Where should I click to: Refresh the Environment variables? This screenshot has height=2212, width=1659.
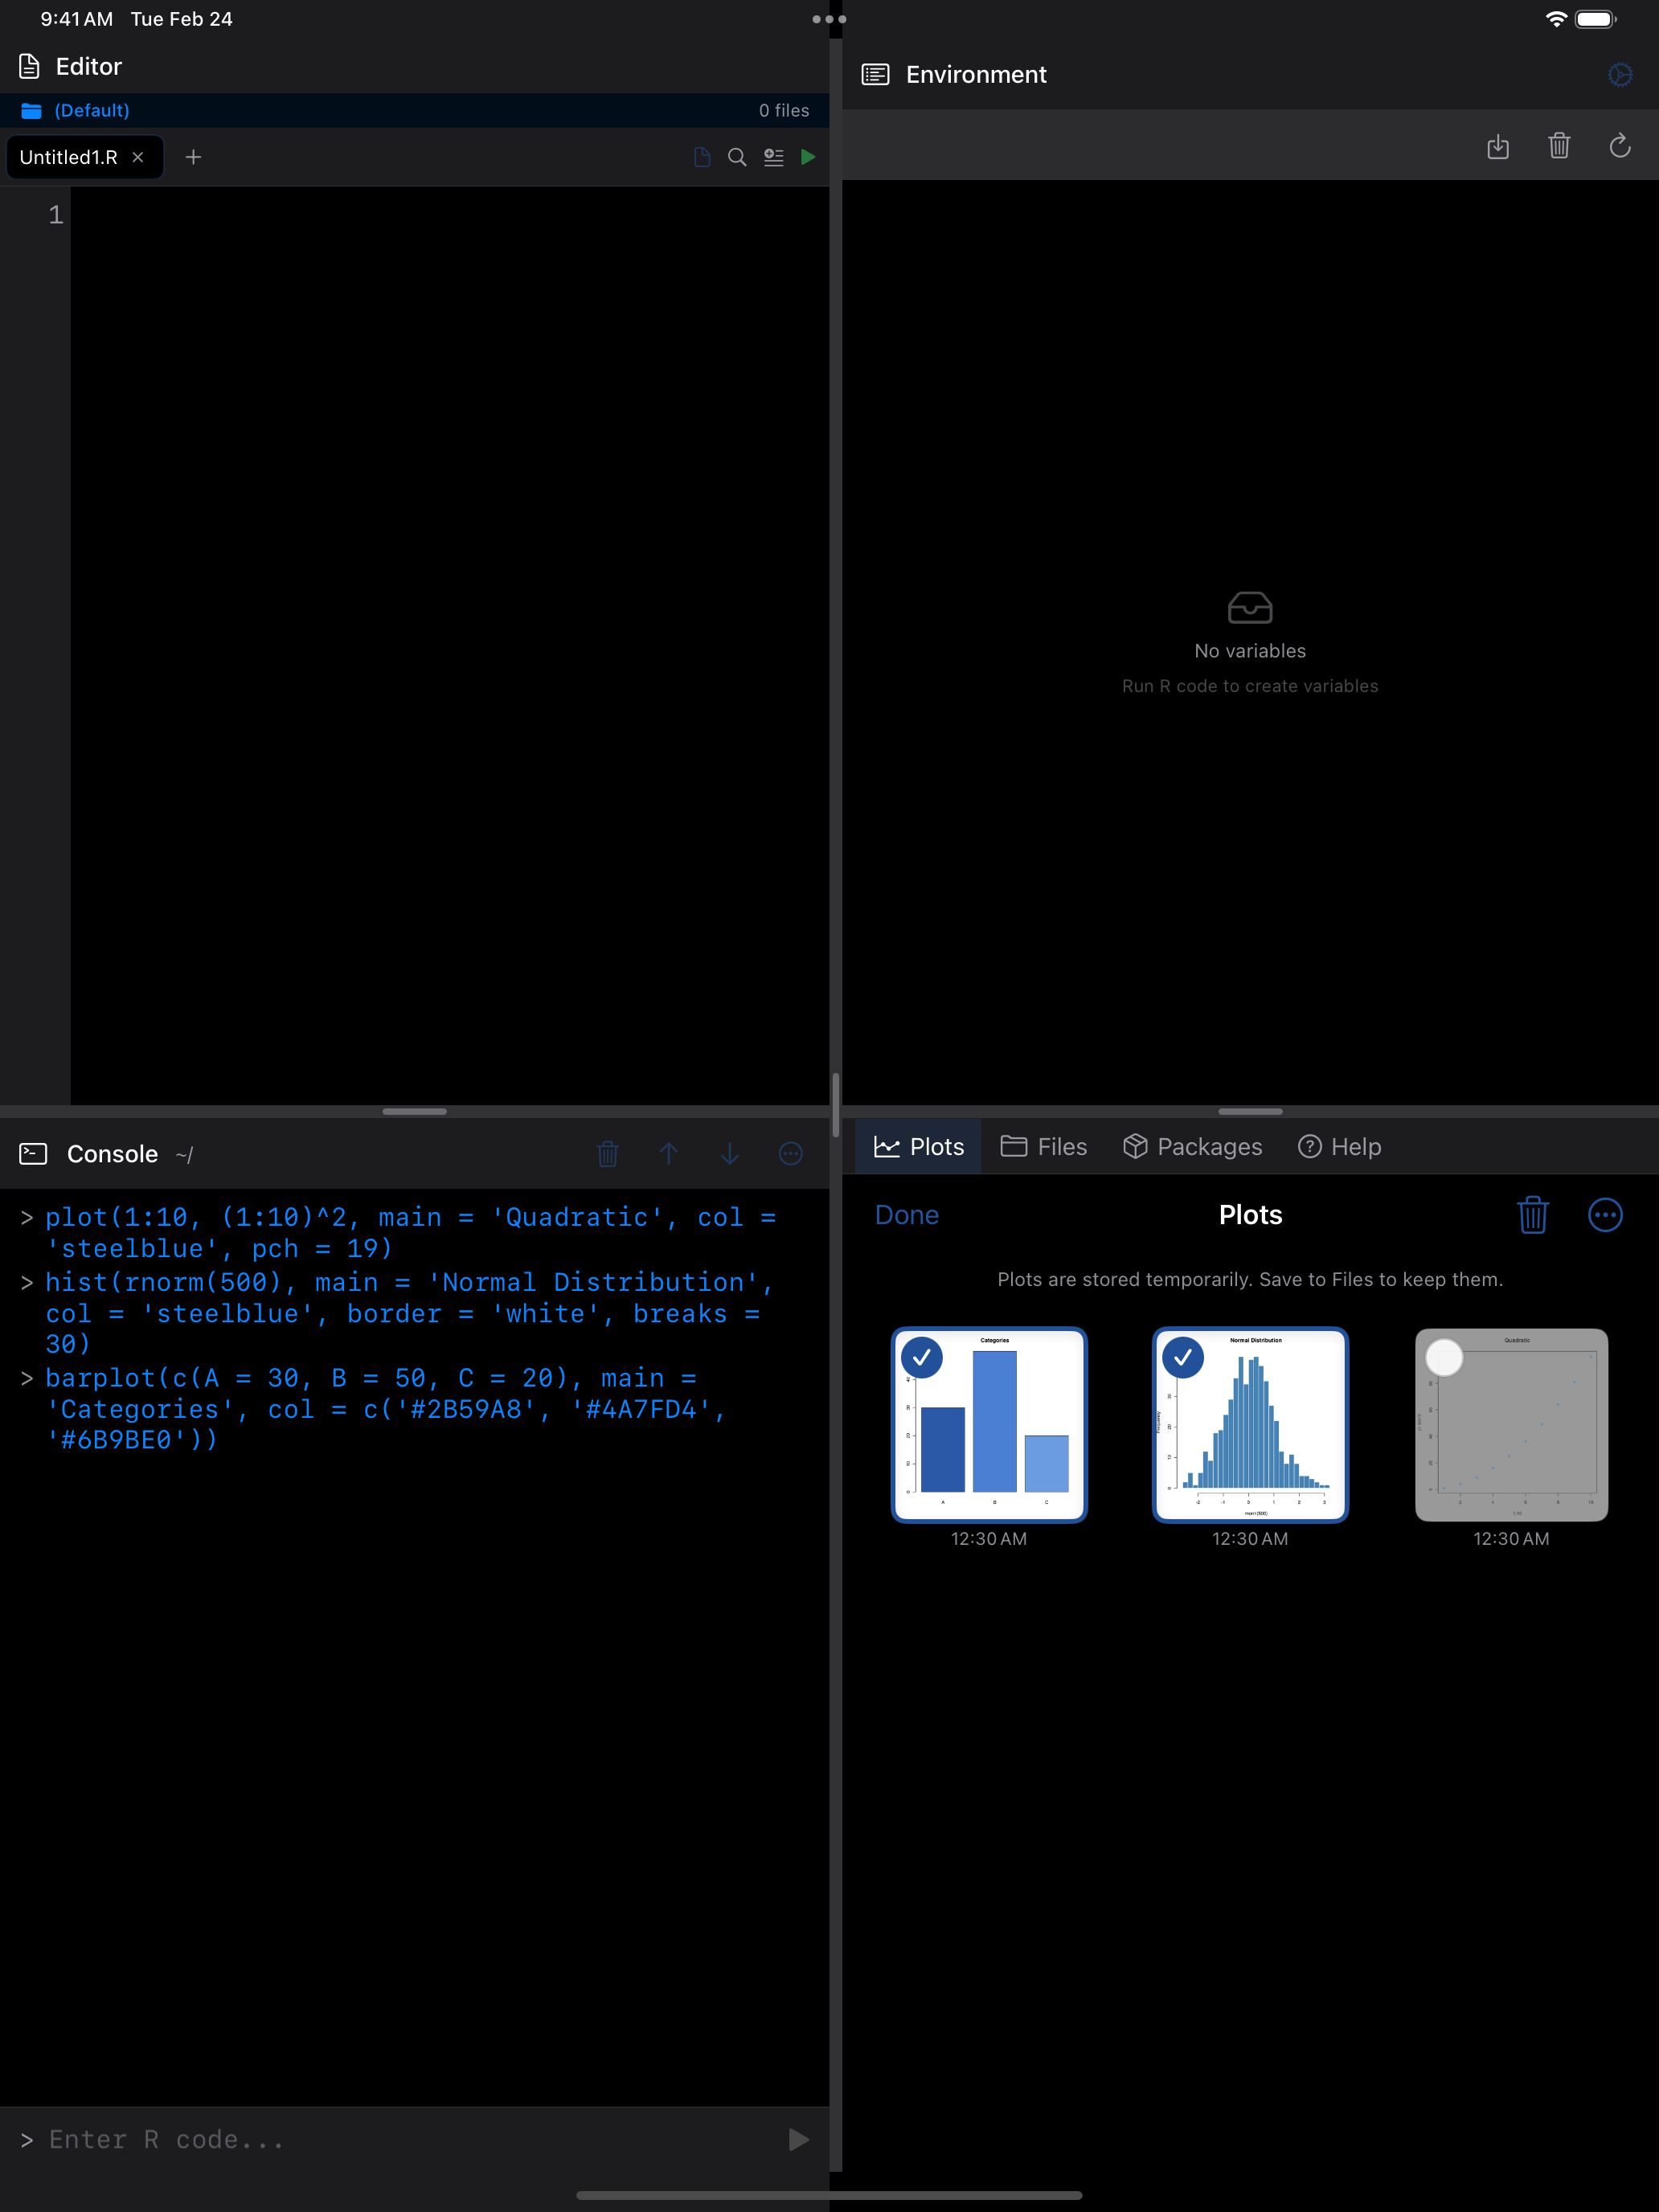(x=1620, y=146)
